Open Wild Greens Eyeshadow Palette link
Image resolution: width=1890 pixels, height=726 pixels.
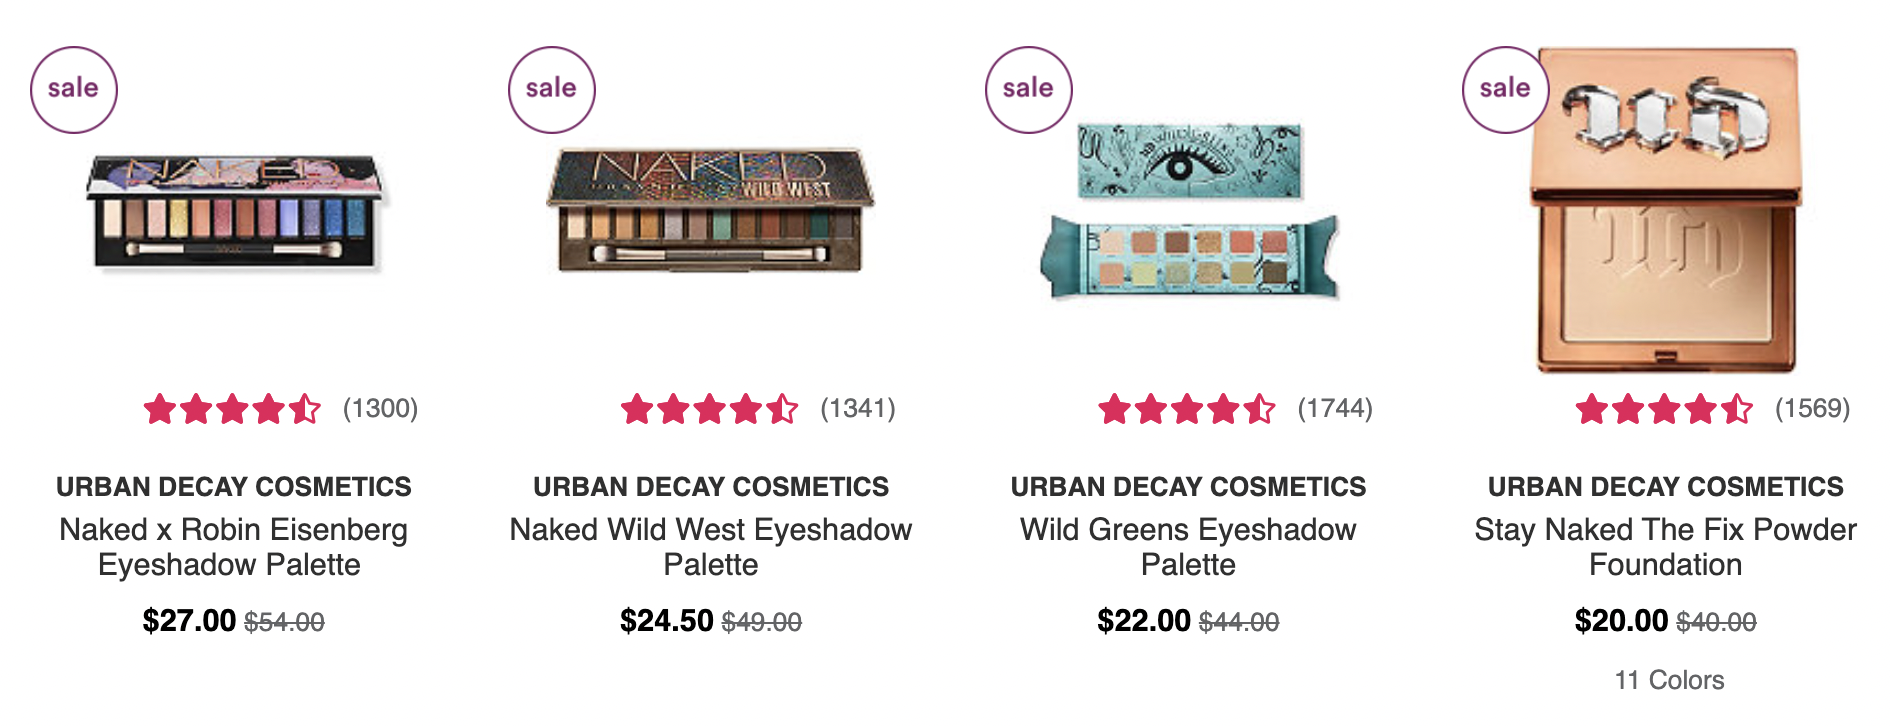click(x=1188, y=547)
